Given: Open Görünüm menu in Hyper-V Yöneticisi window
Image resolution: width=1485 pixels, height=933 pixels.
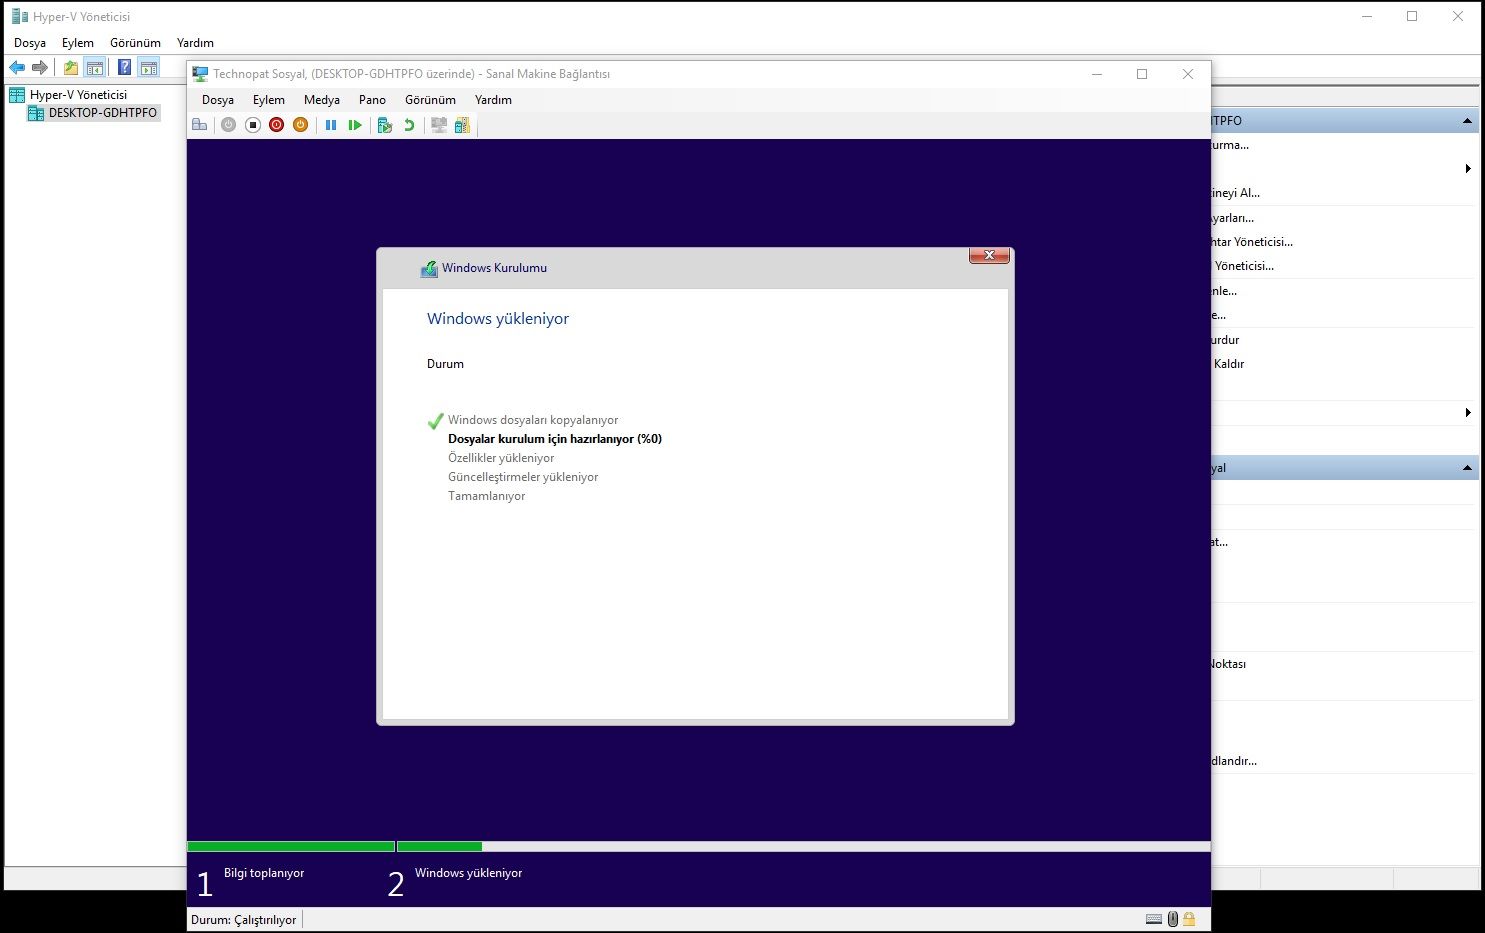Looking at the screenshot, I should click(135, 43).
